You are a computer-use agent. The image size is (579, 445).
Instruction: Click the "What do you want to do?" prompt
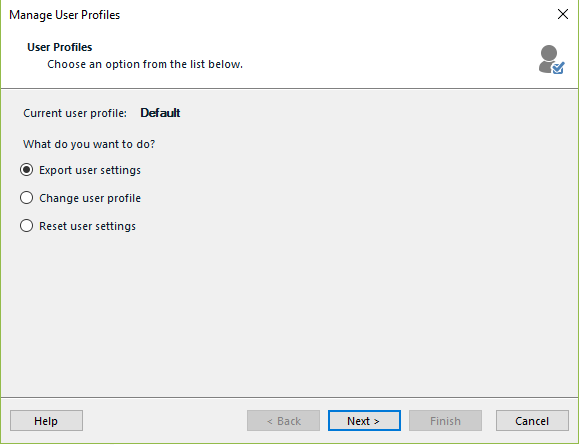(89, 144)
